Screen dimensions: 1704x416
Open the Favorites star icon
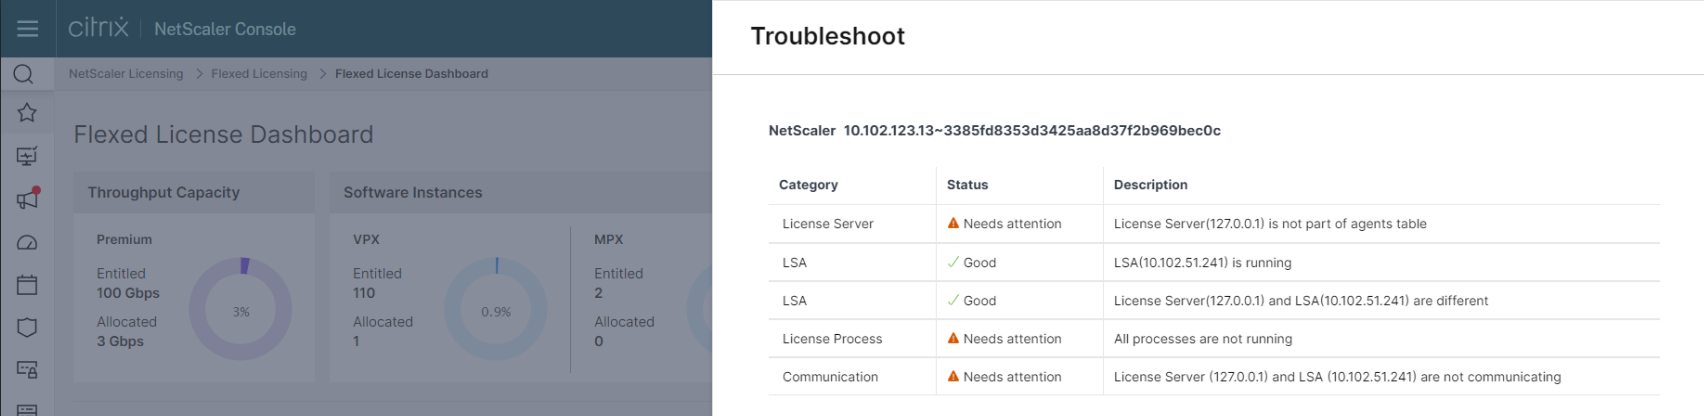27,112
